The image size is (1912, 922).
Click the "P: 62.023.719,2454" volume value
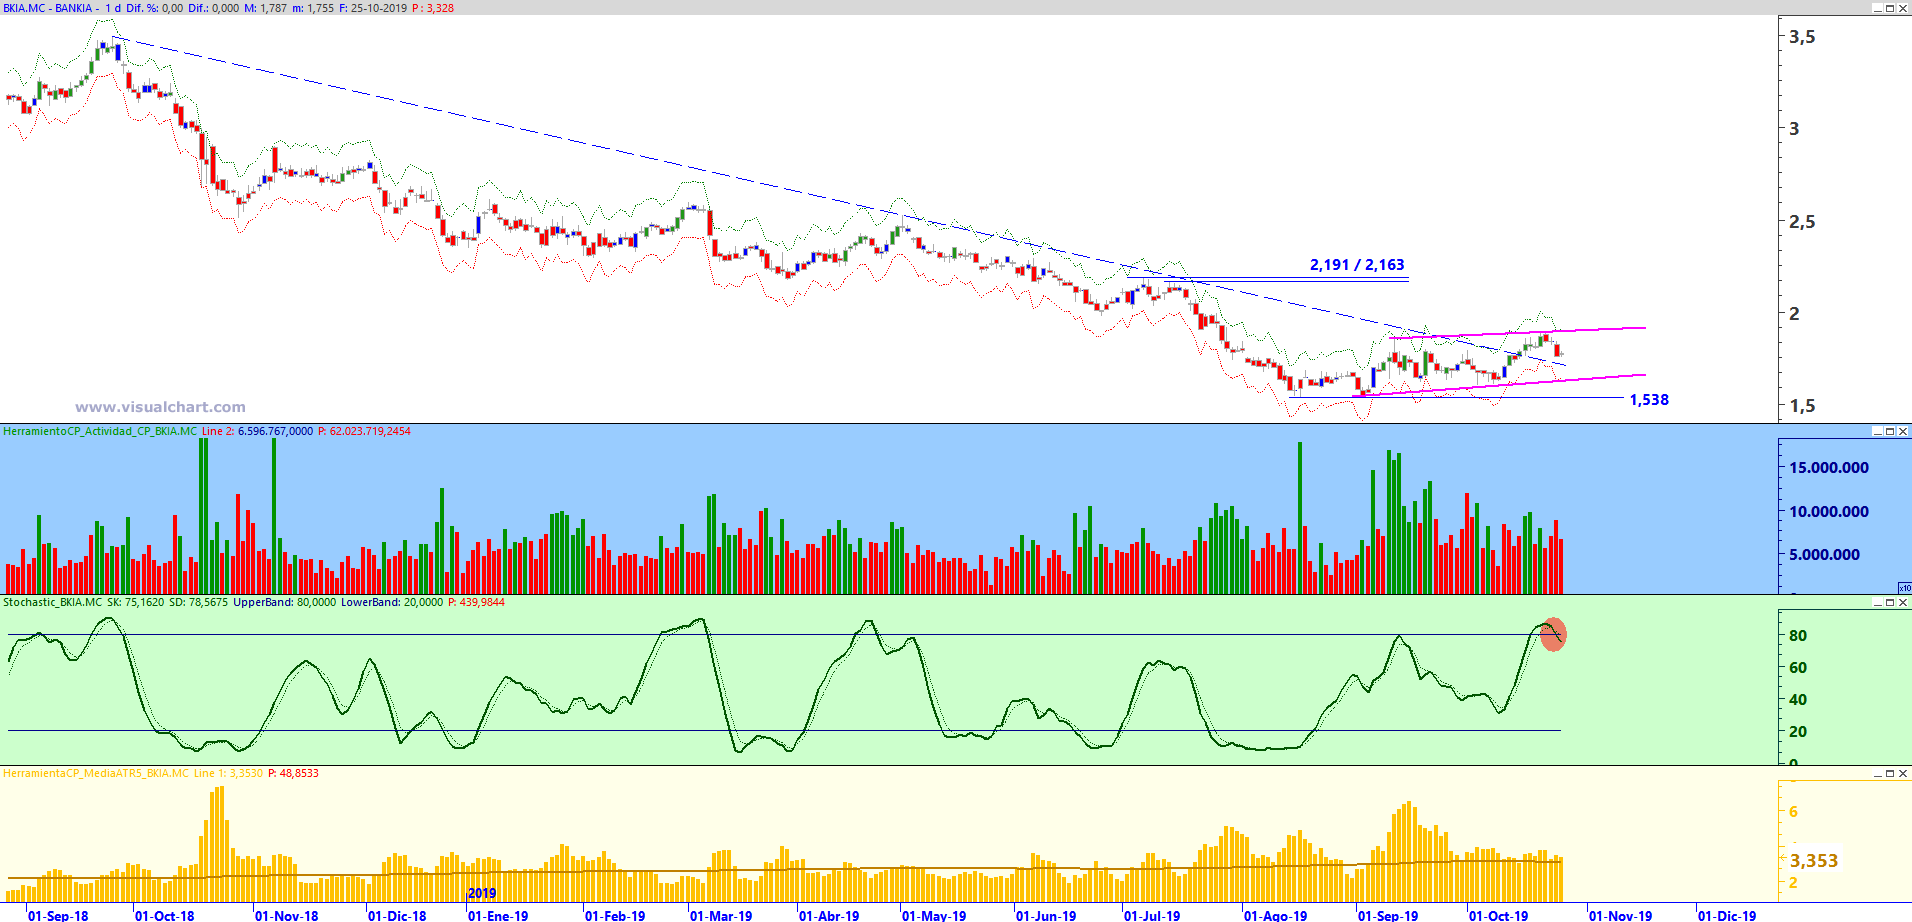pyautogui.click(x=364, y=431)
